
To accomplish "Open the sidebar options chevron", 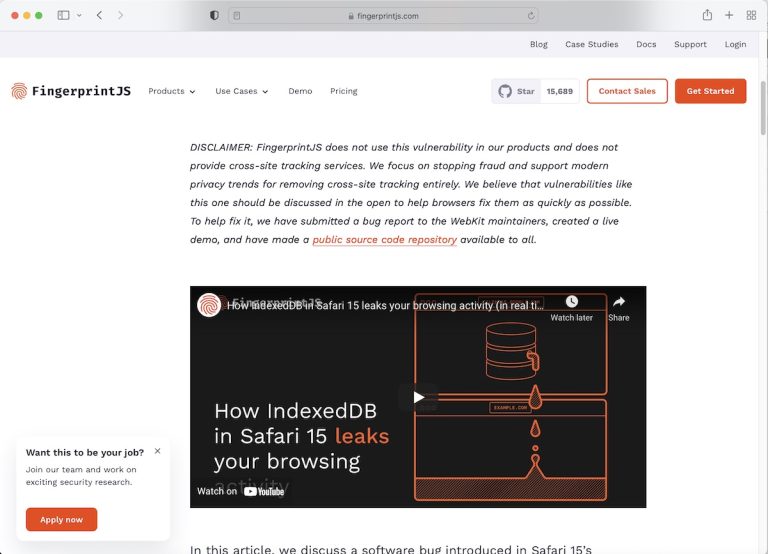I will coord(79,15).
